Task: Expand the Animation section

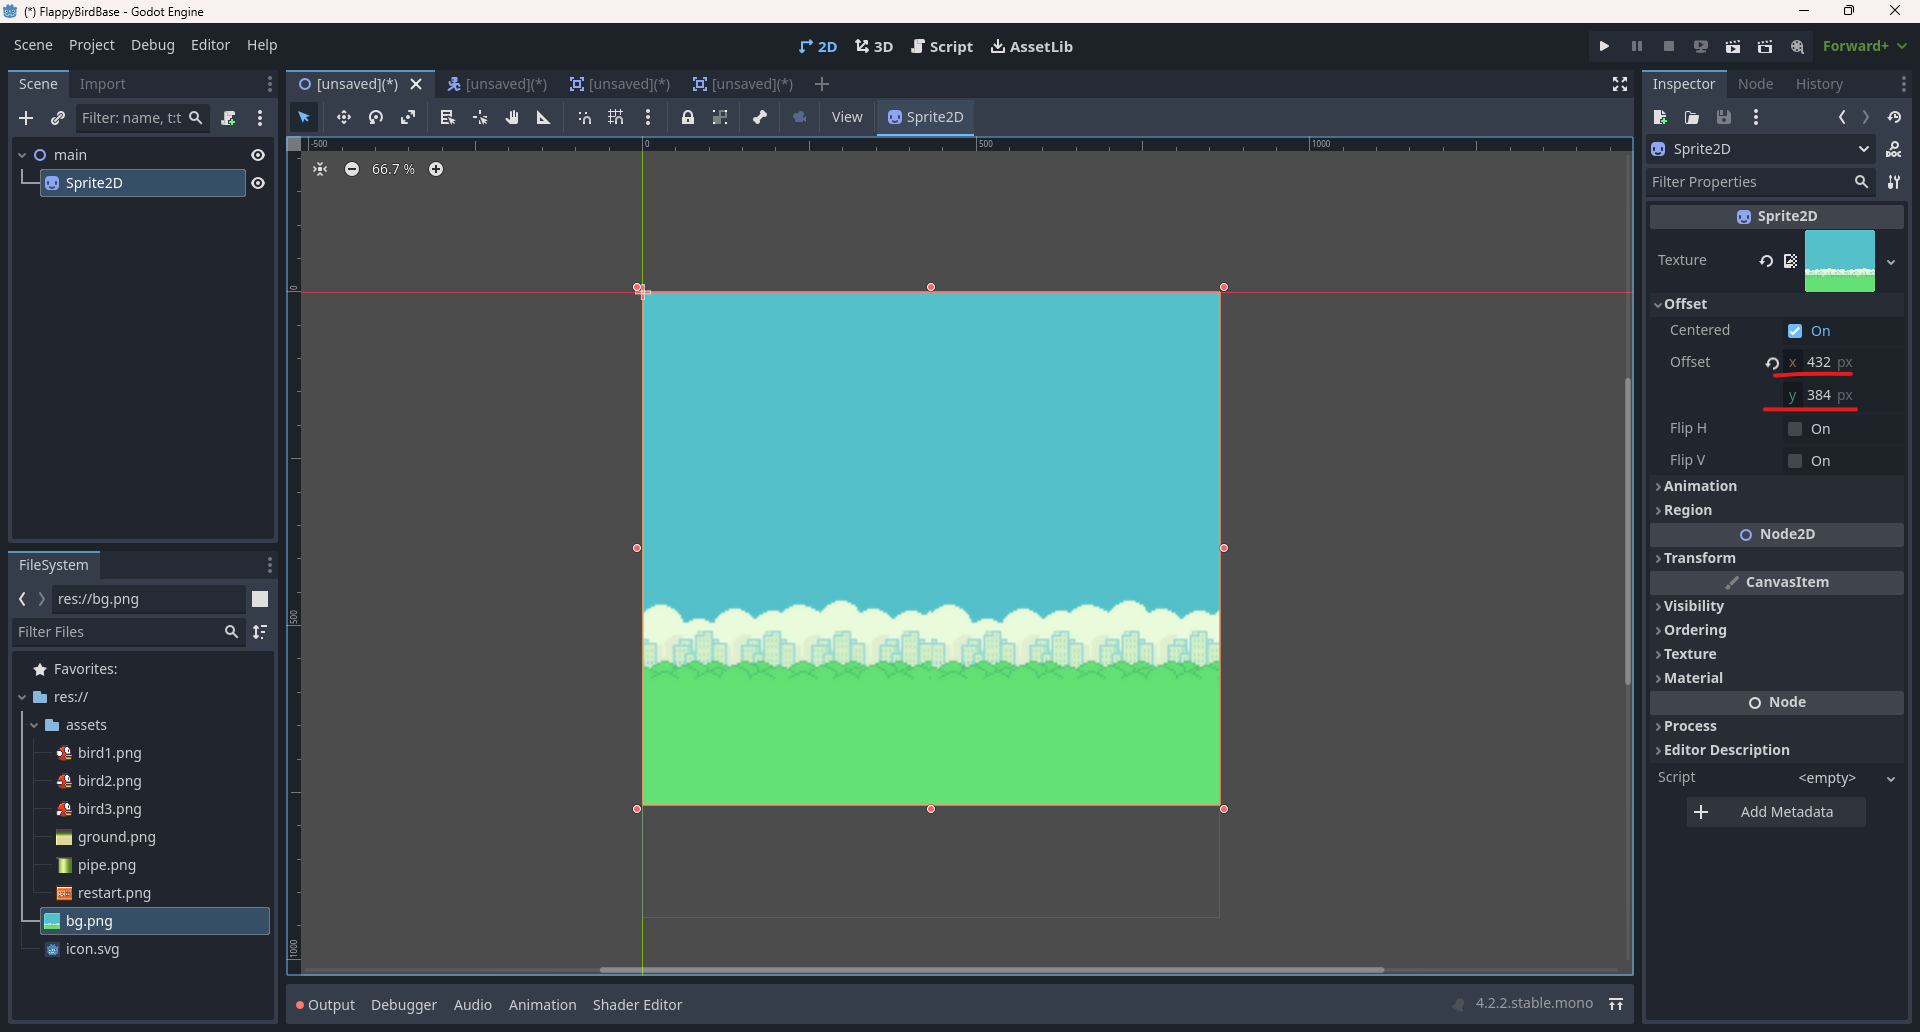Action: [x=1699, y=486]
